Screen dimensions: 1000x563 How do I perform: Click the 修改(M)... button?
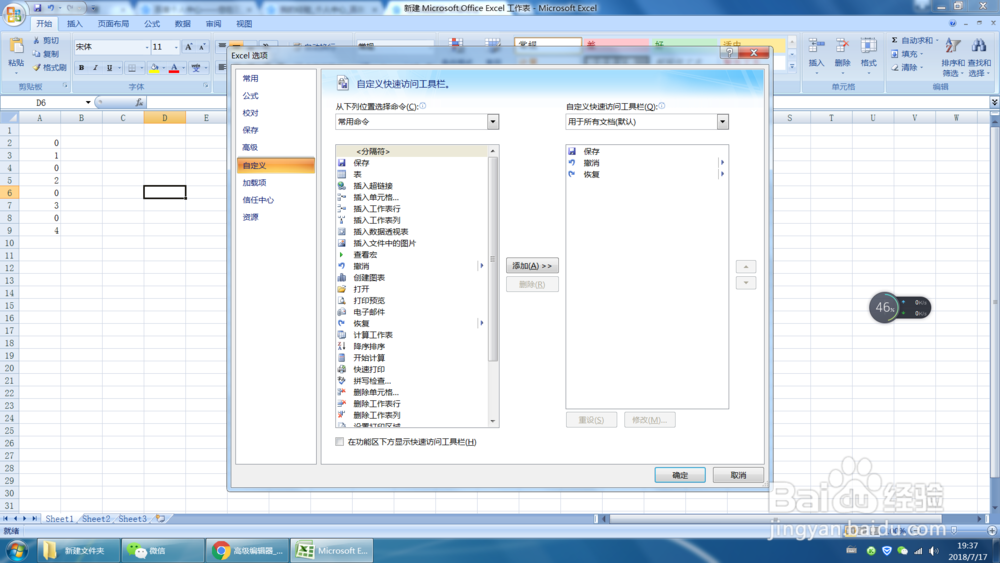click(649, 420)
